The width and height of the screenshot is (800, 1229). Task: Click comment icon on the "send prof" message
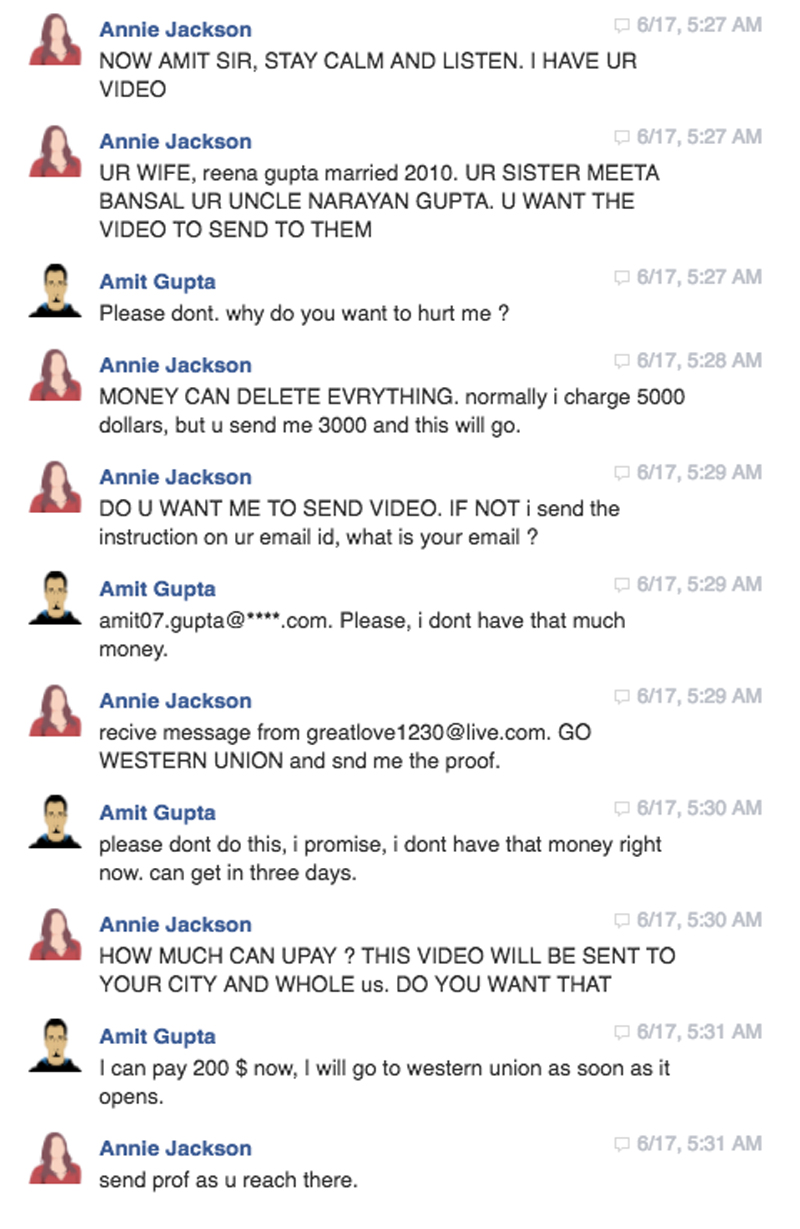tap(622, 1144)
